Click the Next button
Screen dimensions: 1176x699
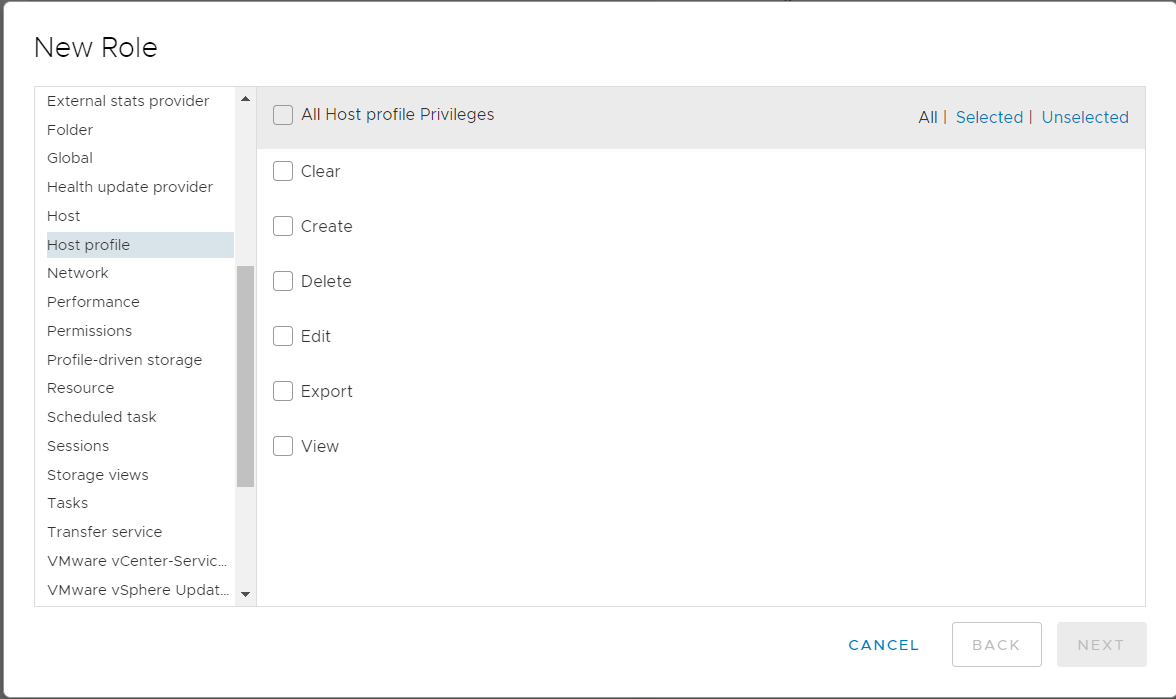(1101, 645)
